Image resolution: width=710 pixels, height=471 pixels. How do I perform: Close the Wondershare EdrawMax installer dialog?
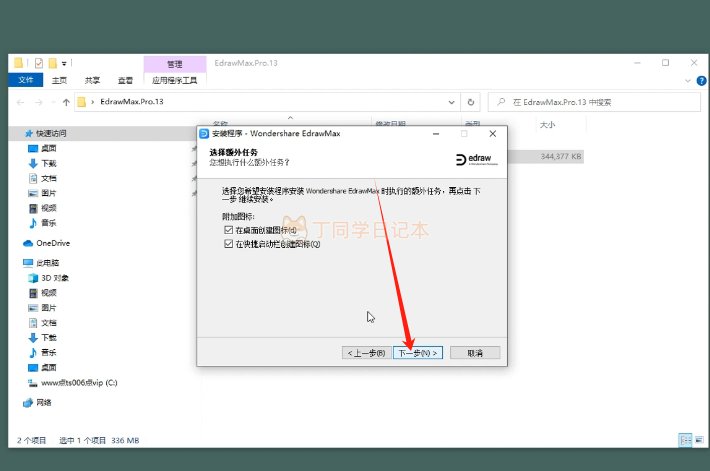point(493,134)
